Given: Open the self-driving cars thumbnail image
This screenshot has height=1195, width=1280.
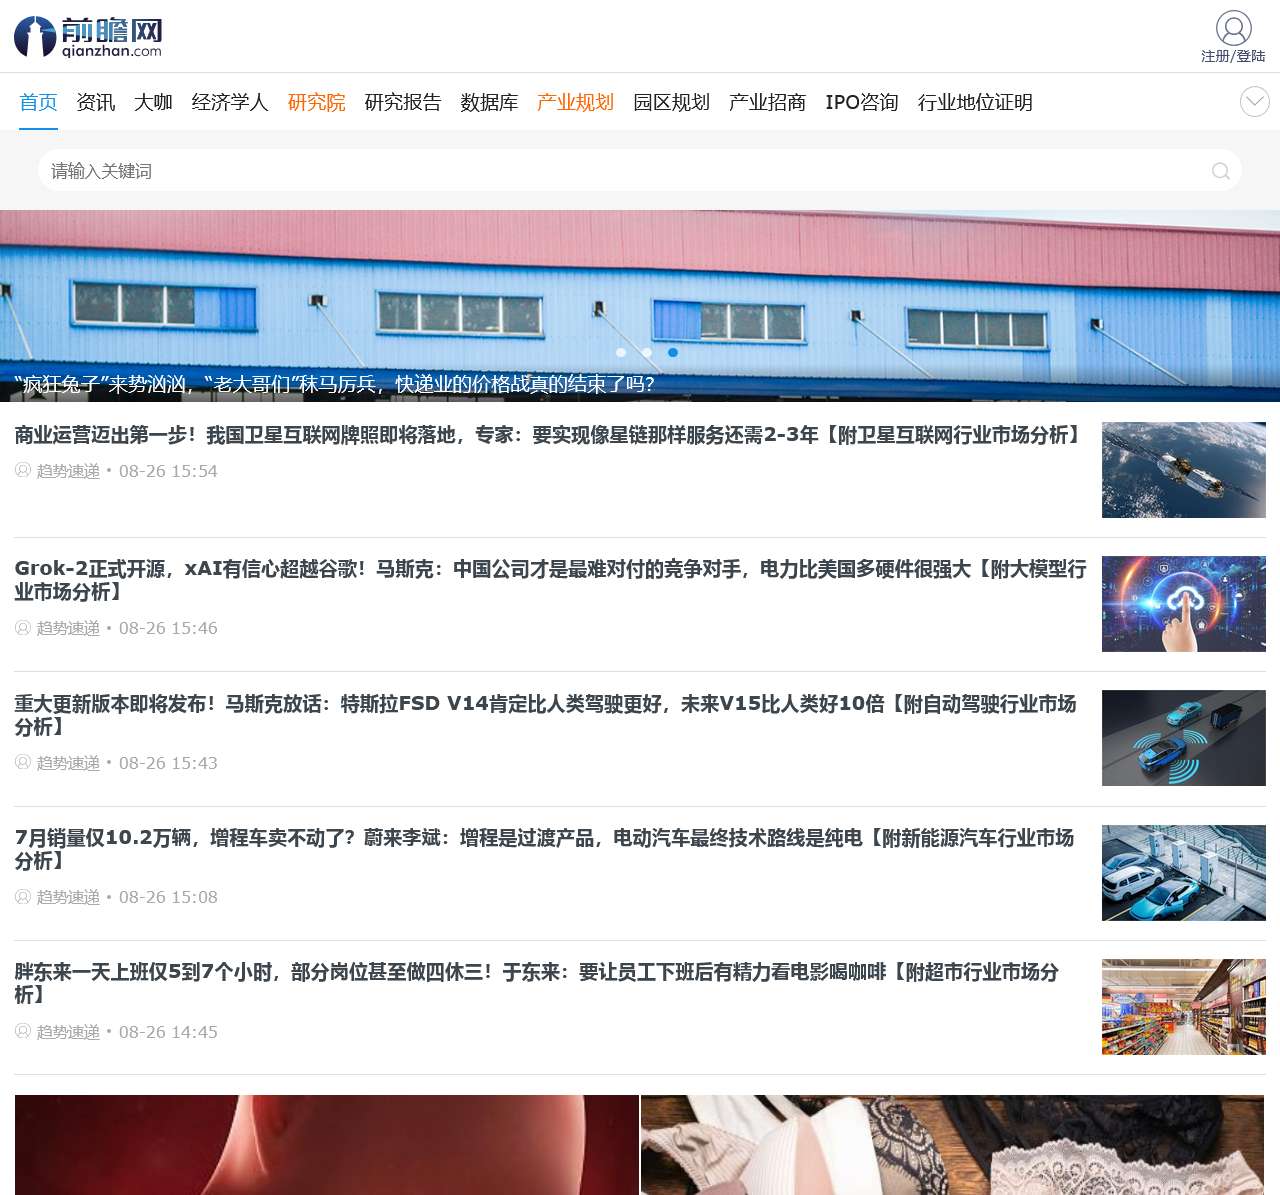Looking at the screenshot, I should click(x=1184, y=738).
